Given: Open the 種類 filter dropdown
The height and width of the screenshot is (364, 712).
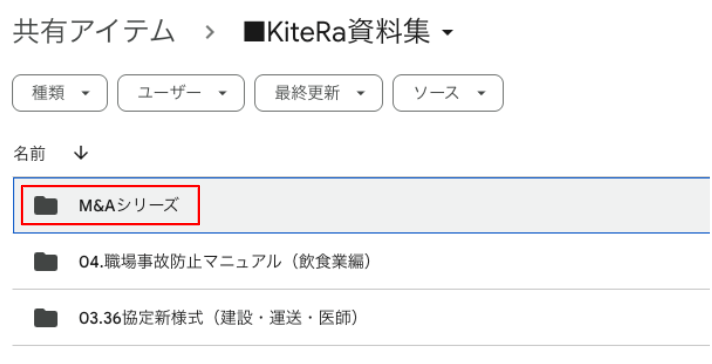Looking at the screenshot, I should coord(60,93).
